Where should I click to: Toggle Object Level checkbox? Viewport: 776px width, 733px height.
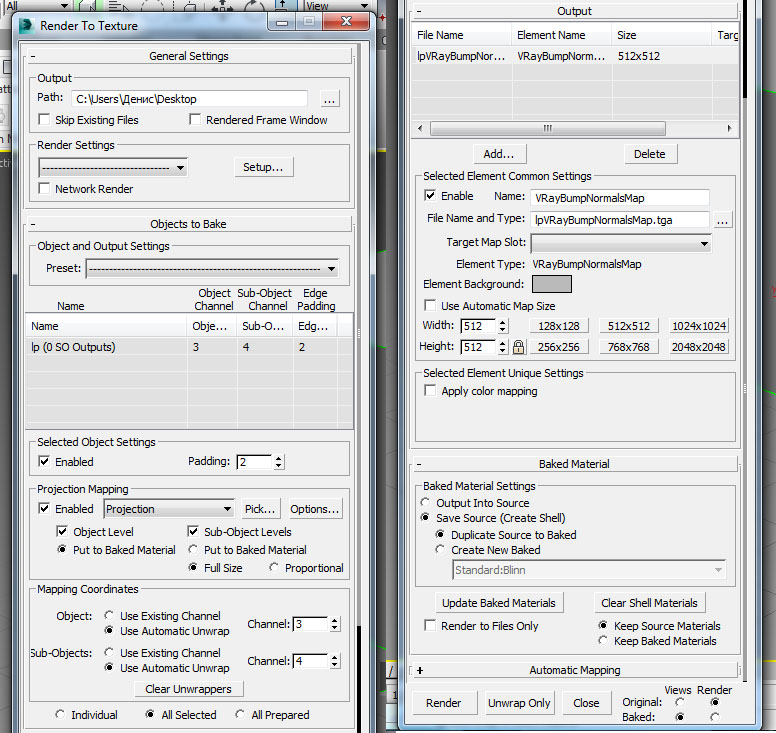click(x=62, y=532)
